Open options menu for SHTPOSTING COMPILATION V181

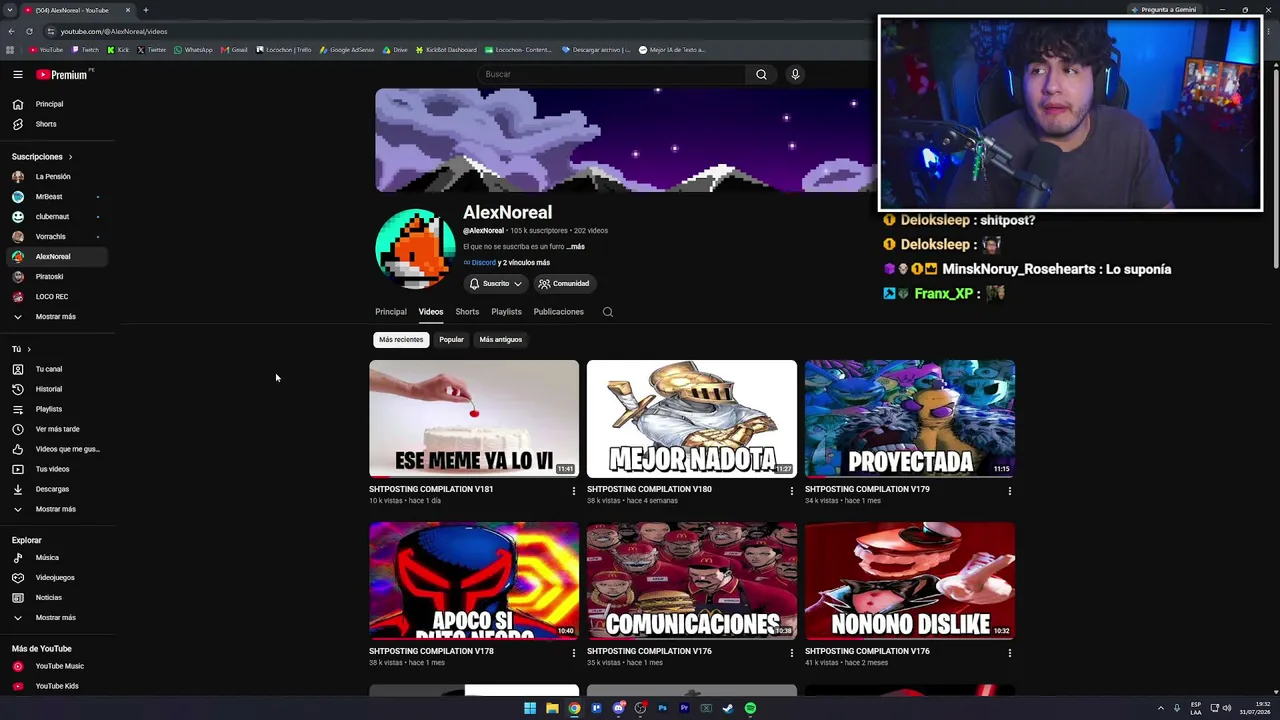[x=573, y=491]
